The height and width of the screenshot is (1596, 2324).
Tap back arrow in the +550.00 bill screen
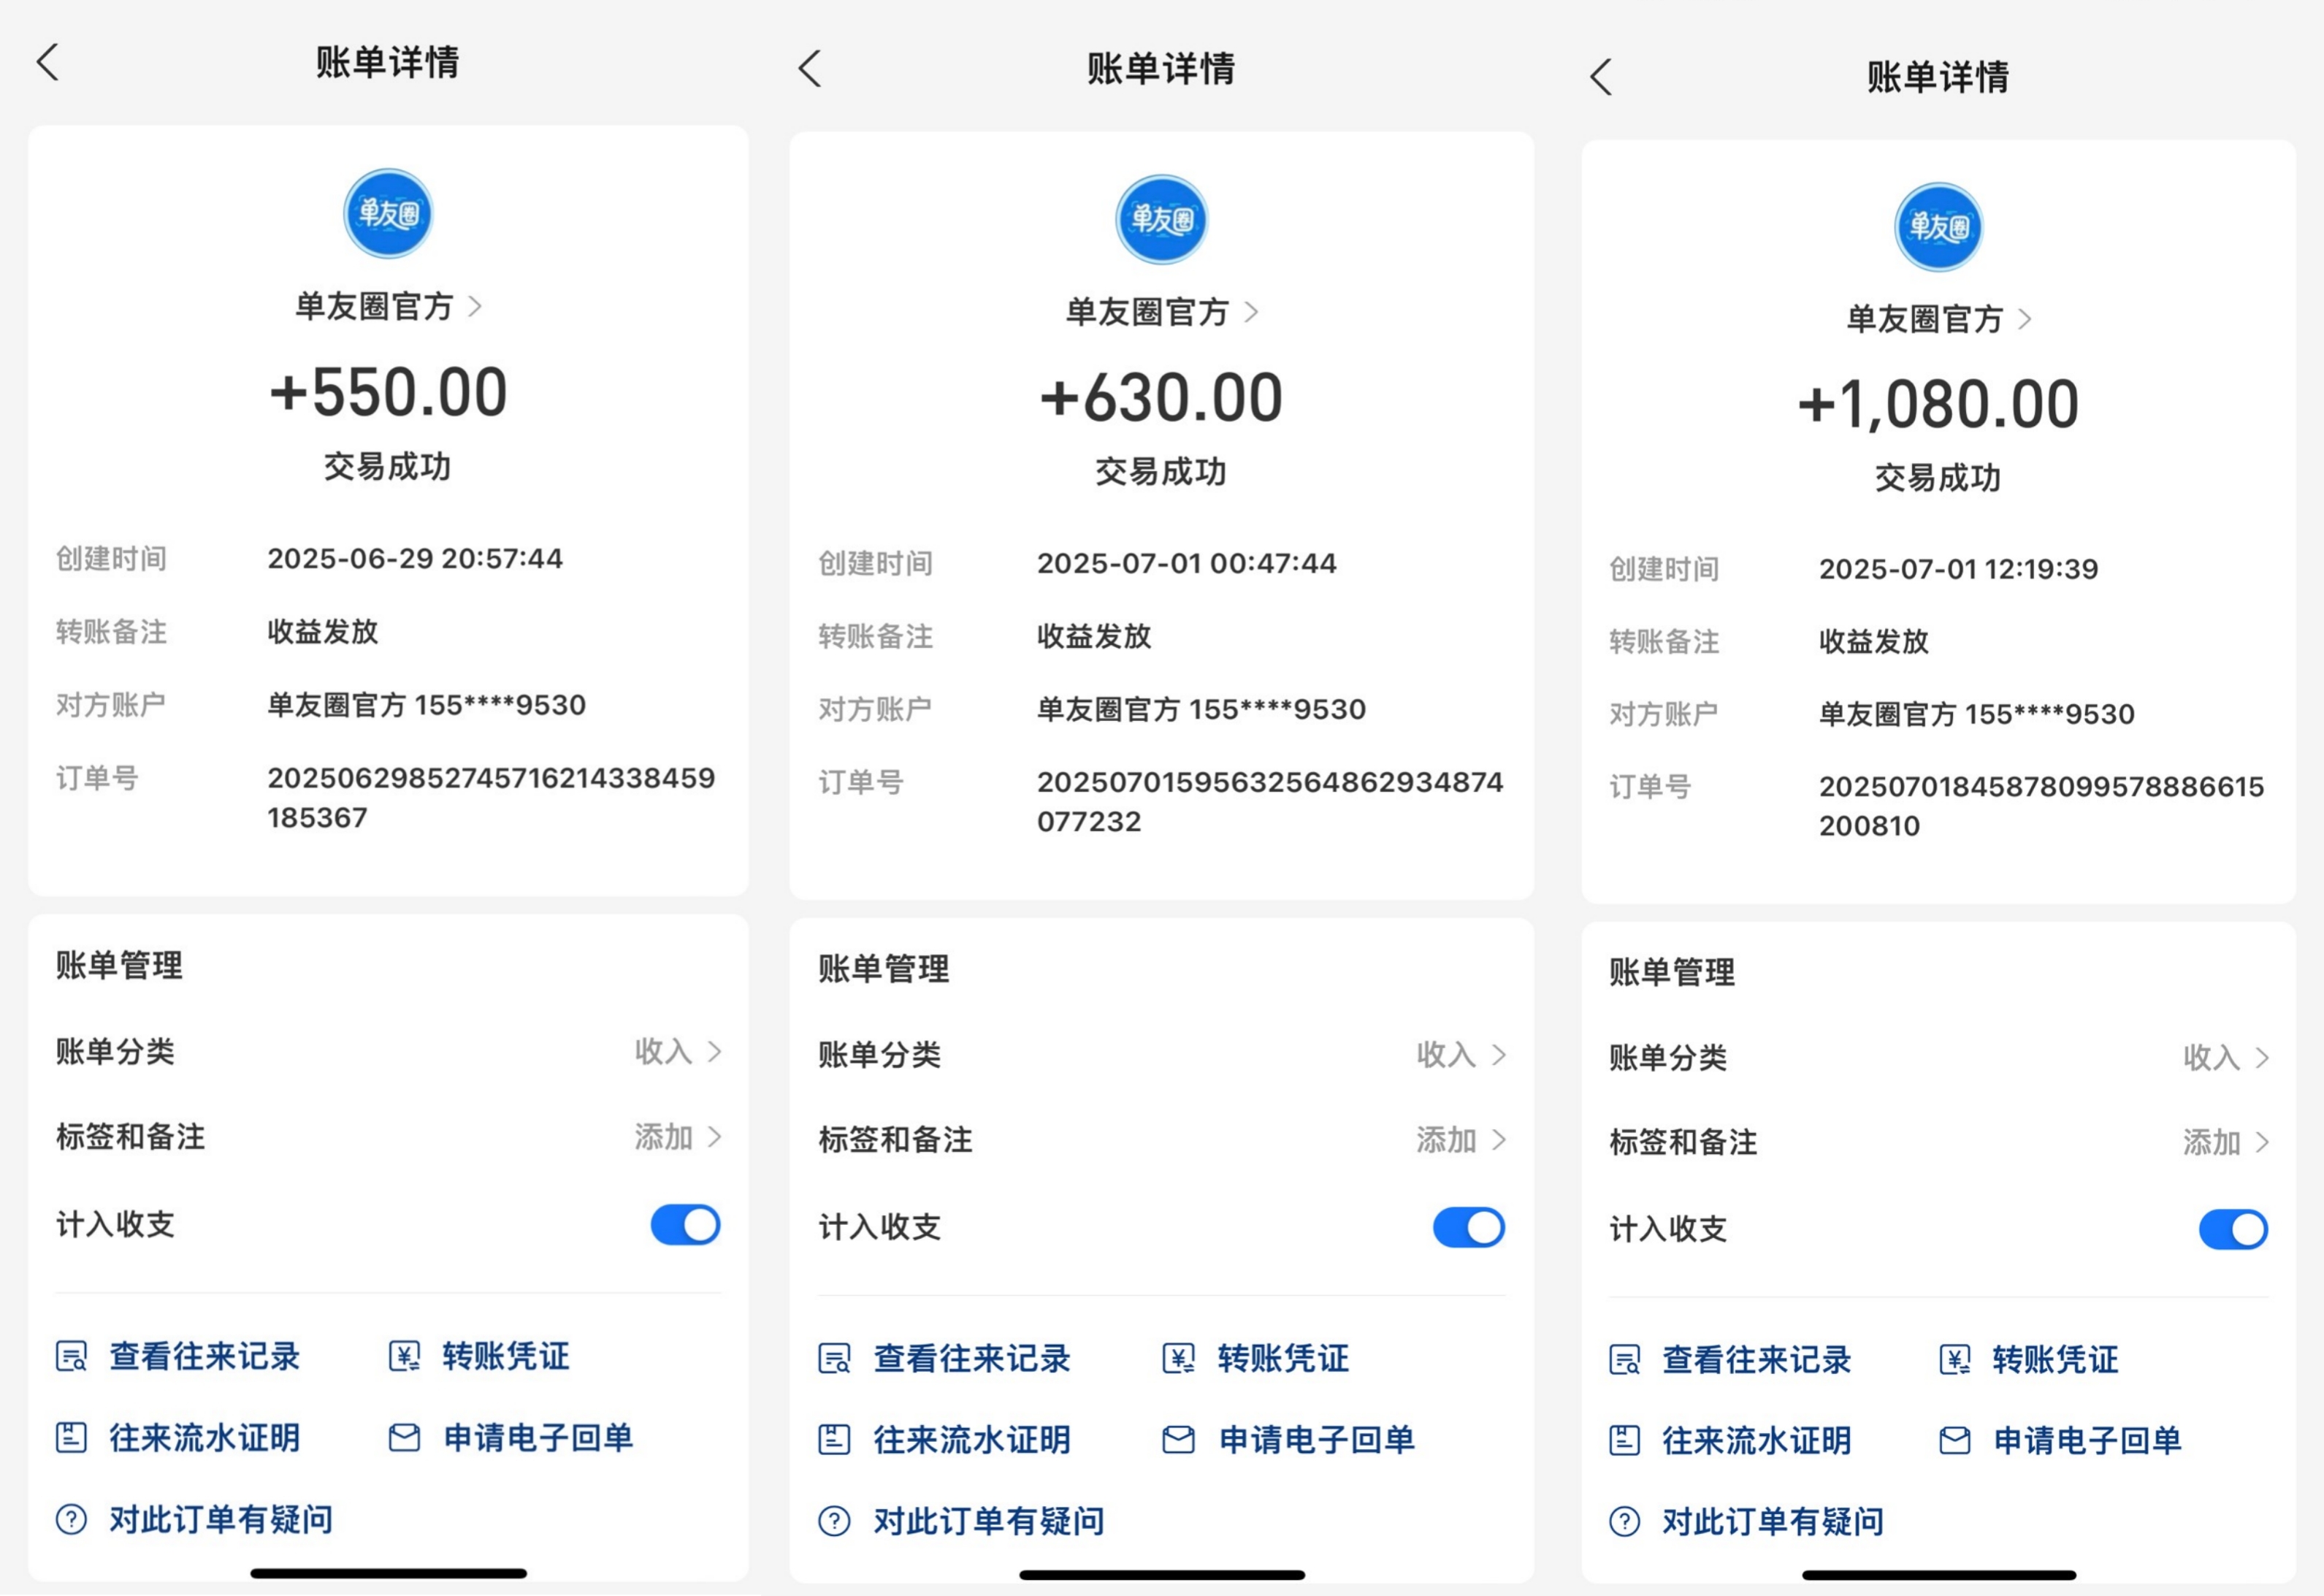(x=48, y=62)
